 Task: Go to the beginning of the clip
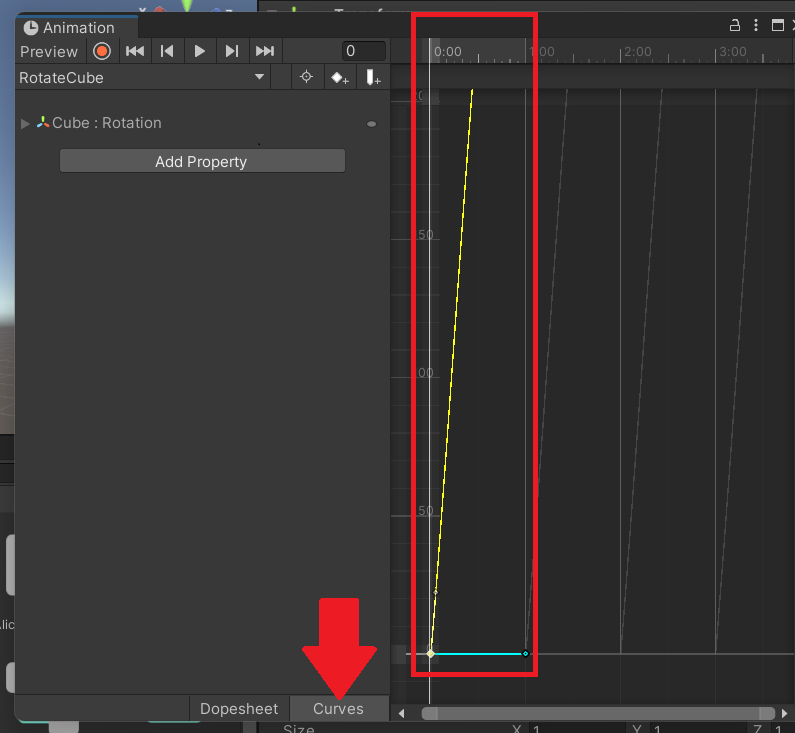135,51
